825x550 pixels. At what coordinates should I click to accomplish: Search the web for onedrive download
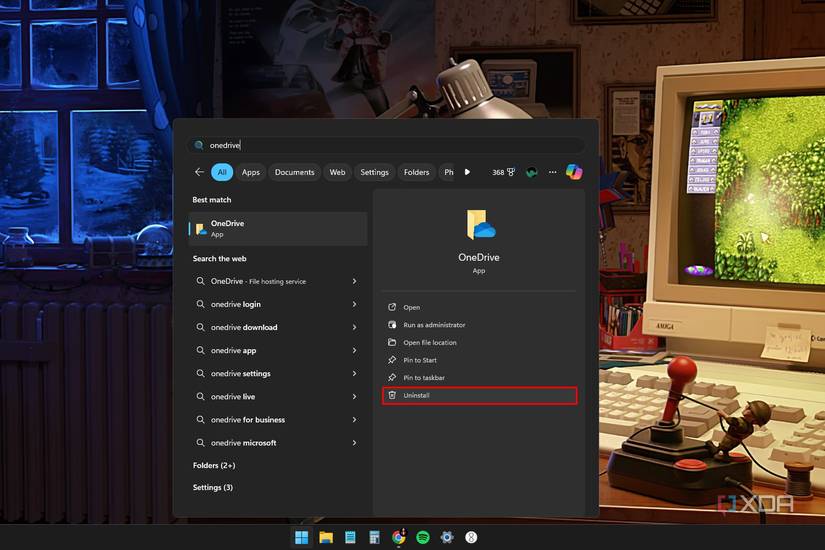click(244, 327)
